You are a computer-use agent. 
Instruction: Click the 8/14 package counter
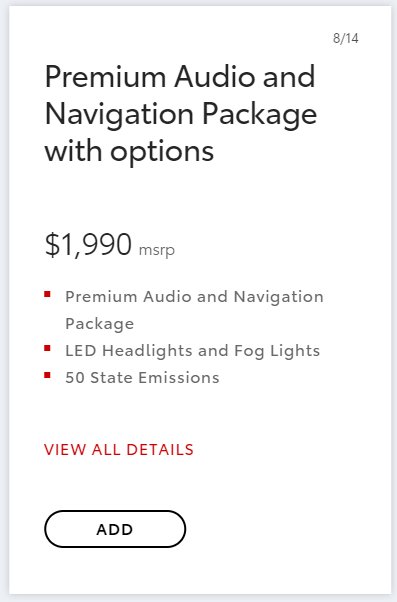pyautogui.click(x=346, y=38)
